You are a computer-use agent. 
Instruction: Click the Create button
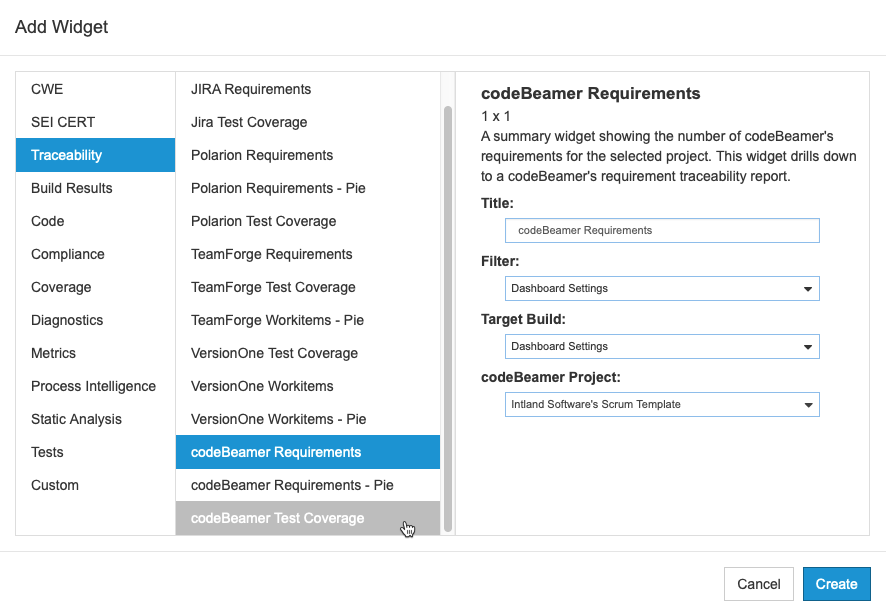click(836, 584)
